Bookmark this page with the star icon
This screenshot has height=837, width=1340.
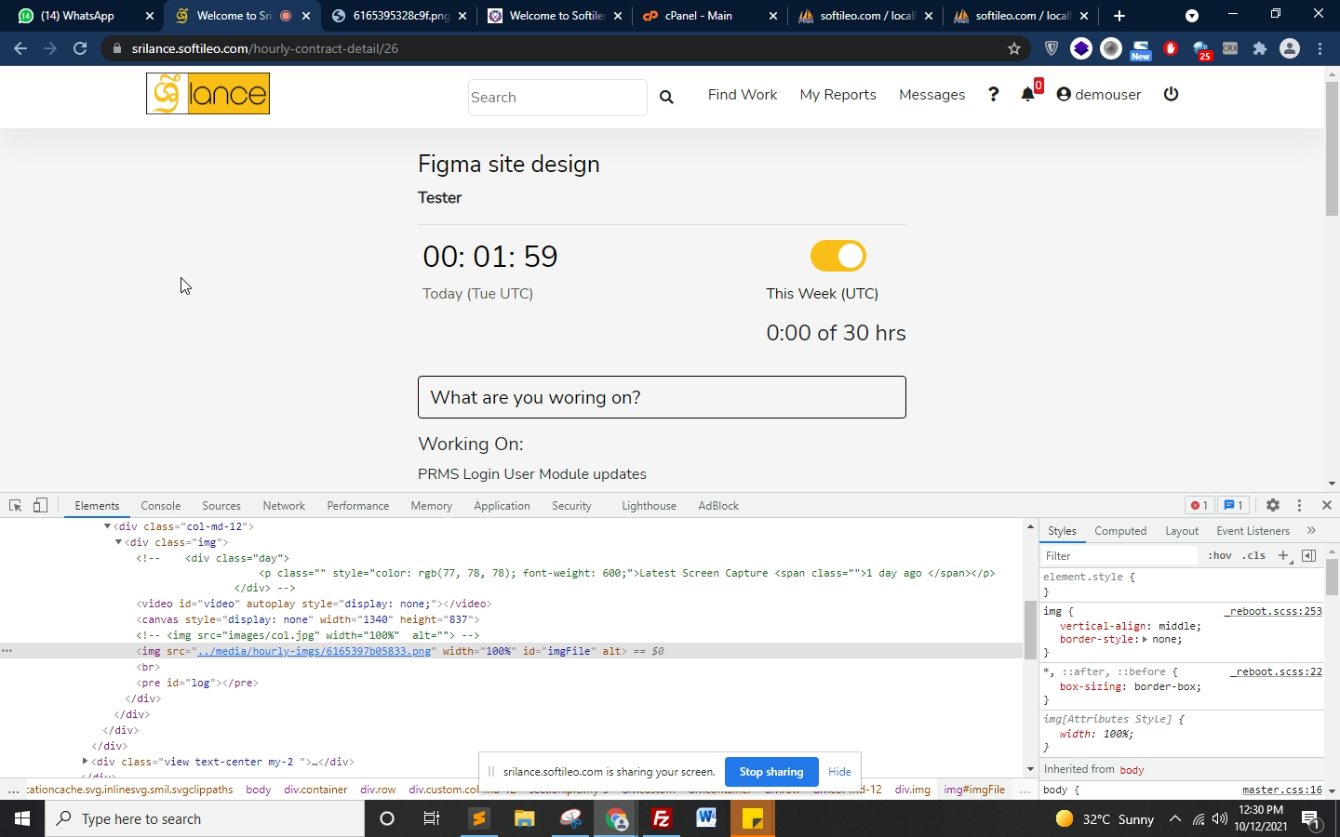(1014, 48)
